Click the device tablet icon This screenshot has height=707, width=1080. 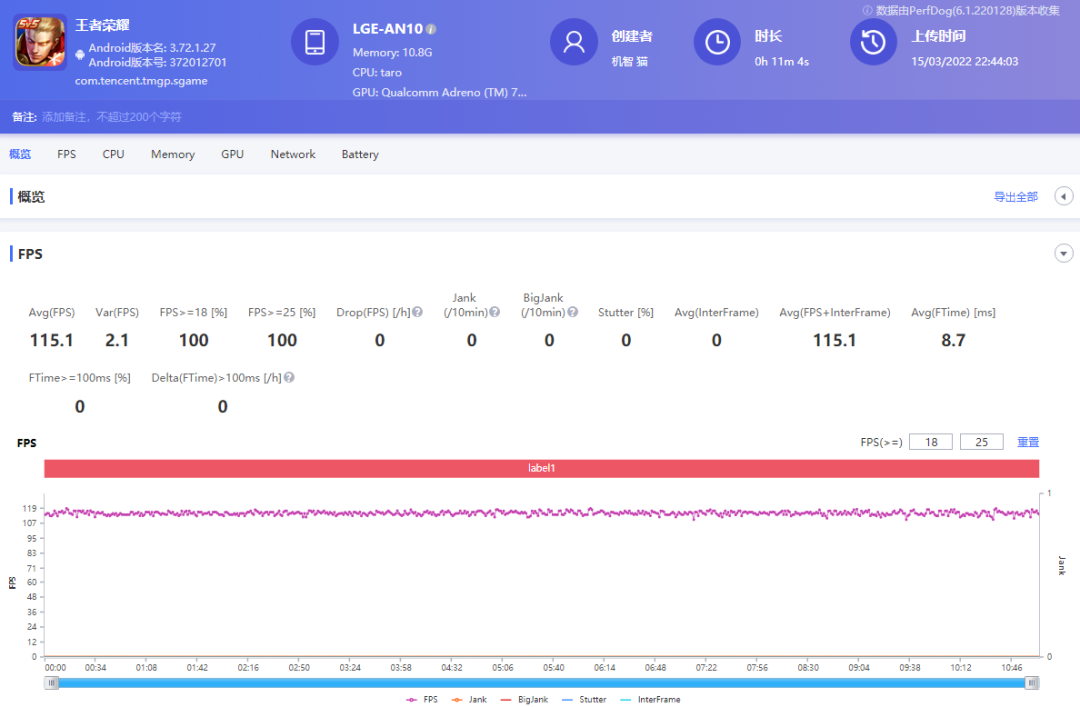315,42
